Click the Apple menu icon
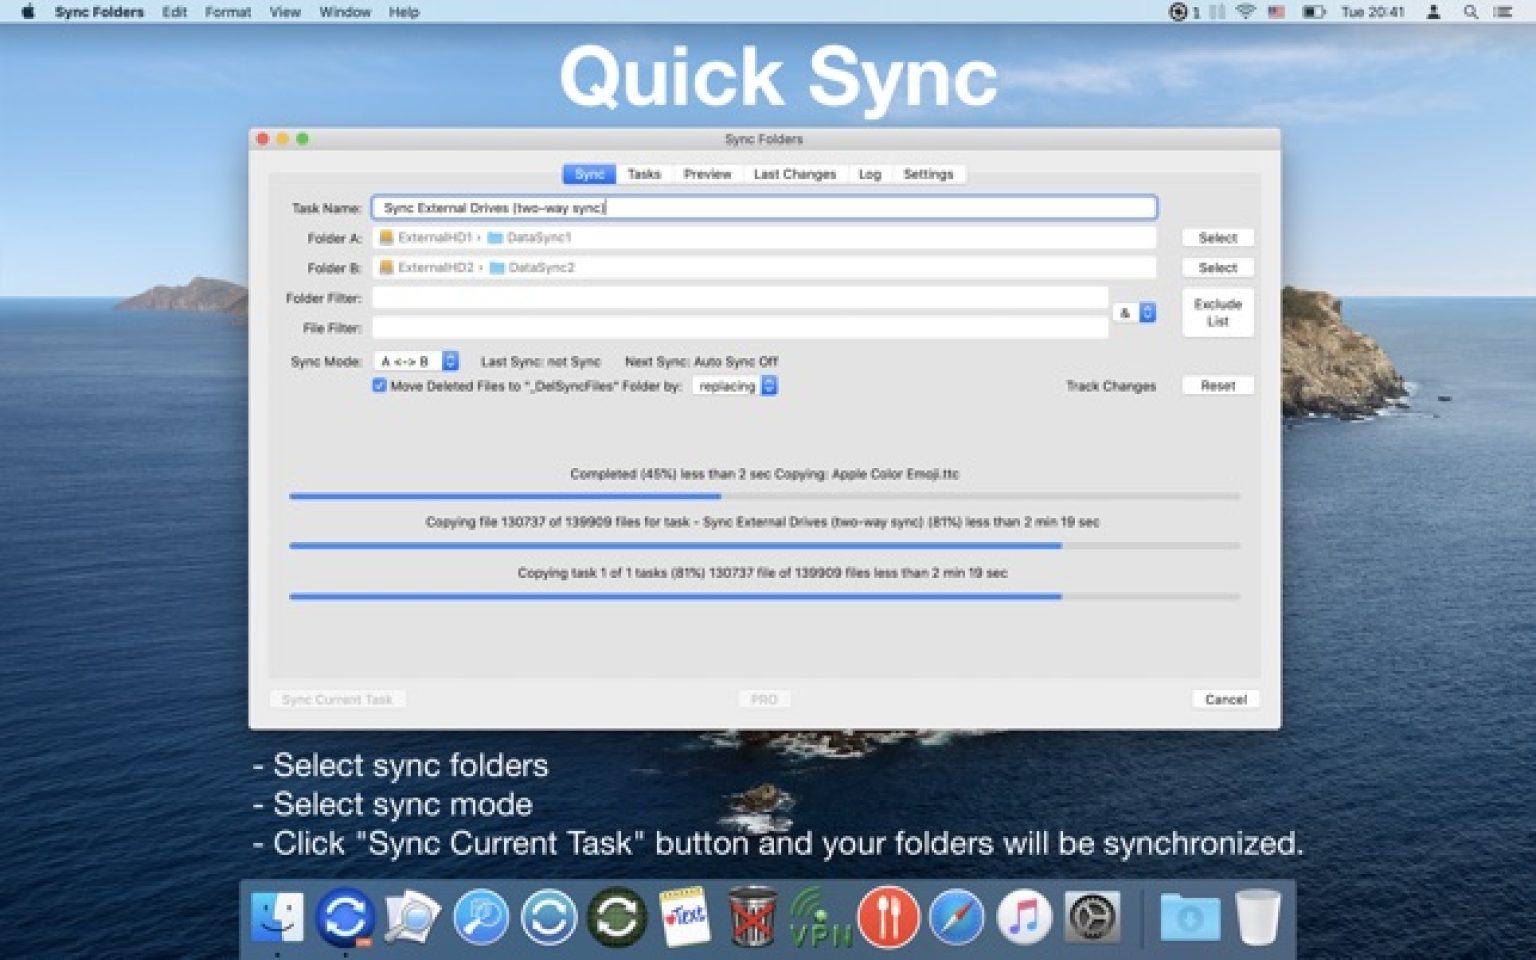 coord(26,12)
